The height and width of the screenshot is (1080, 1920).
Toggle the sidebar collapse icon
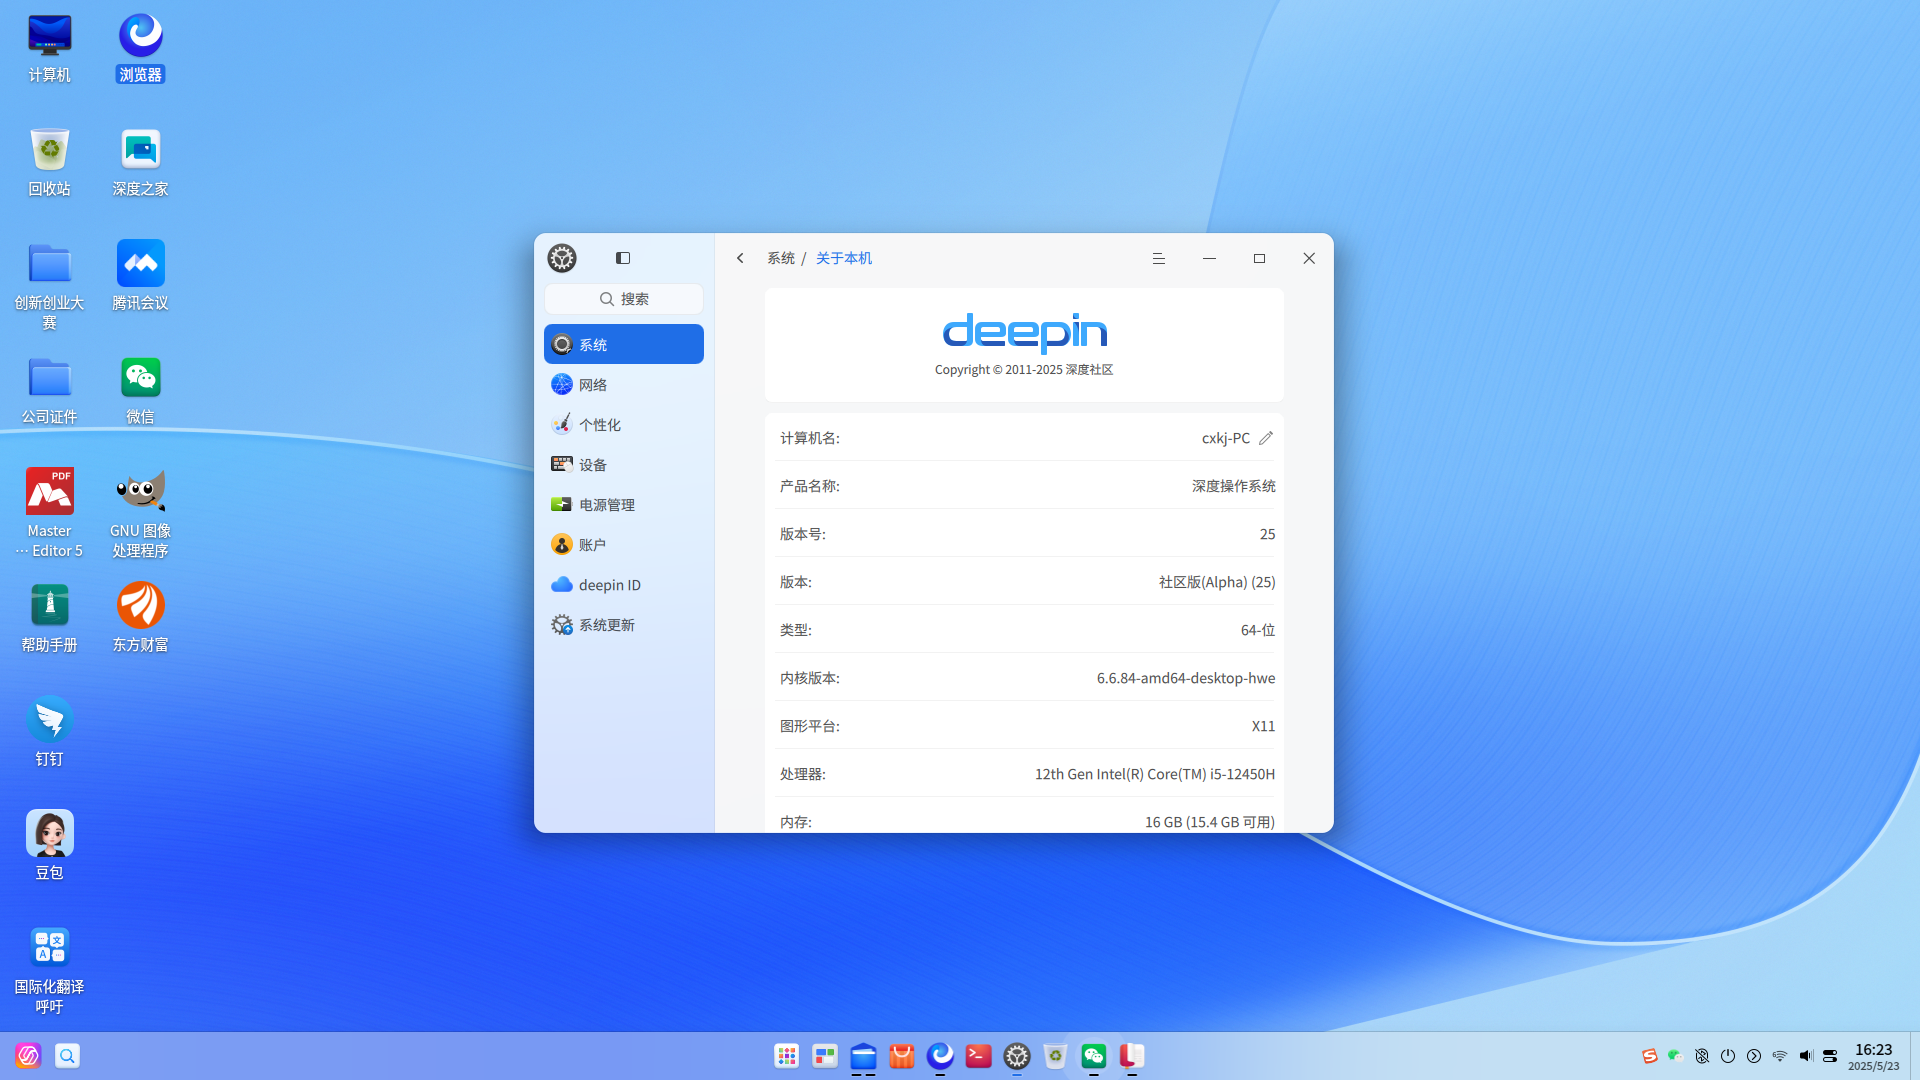[x=623, y=258]
